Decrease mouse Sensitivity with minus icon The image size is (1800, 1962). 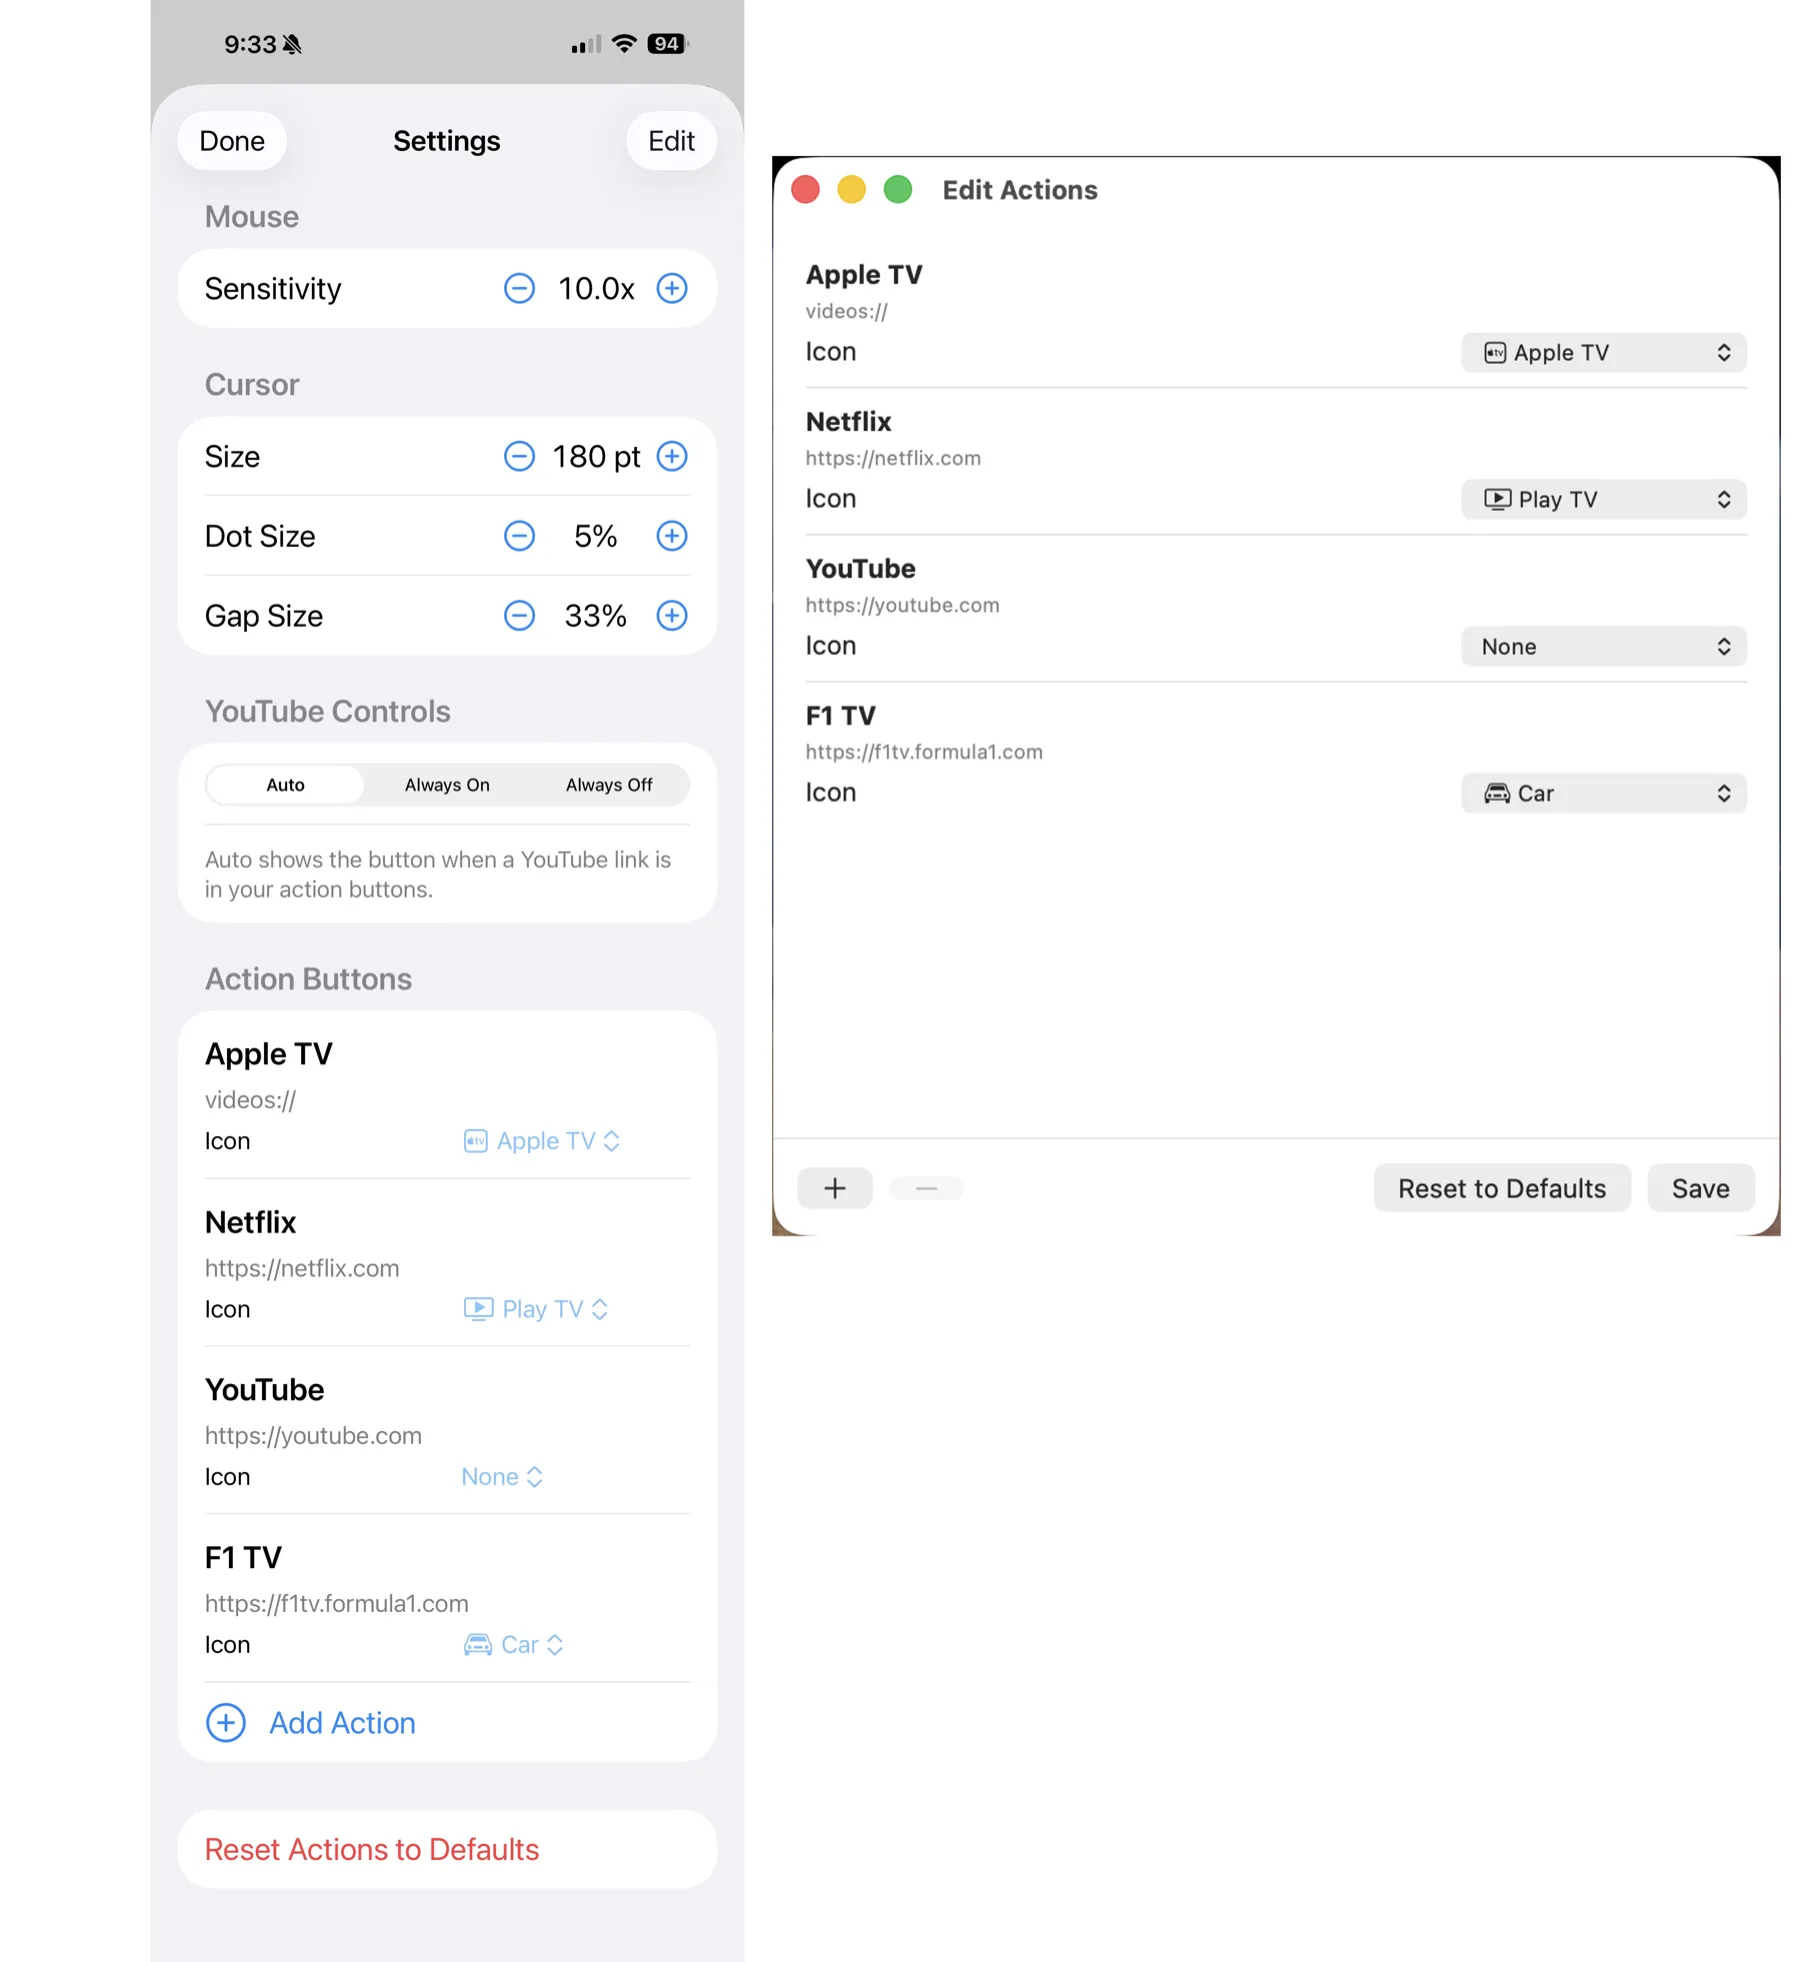point(519,289)
